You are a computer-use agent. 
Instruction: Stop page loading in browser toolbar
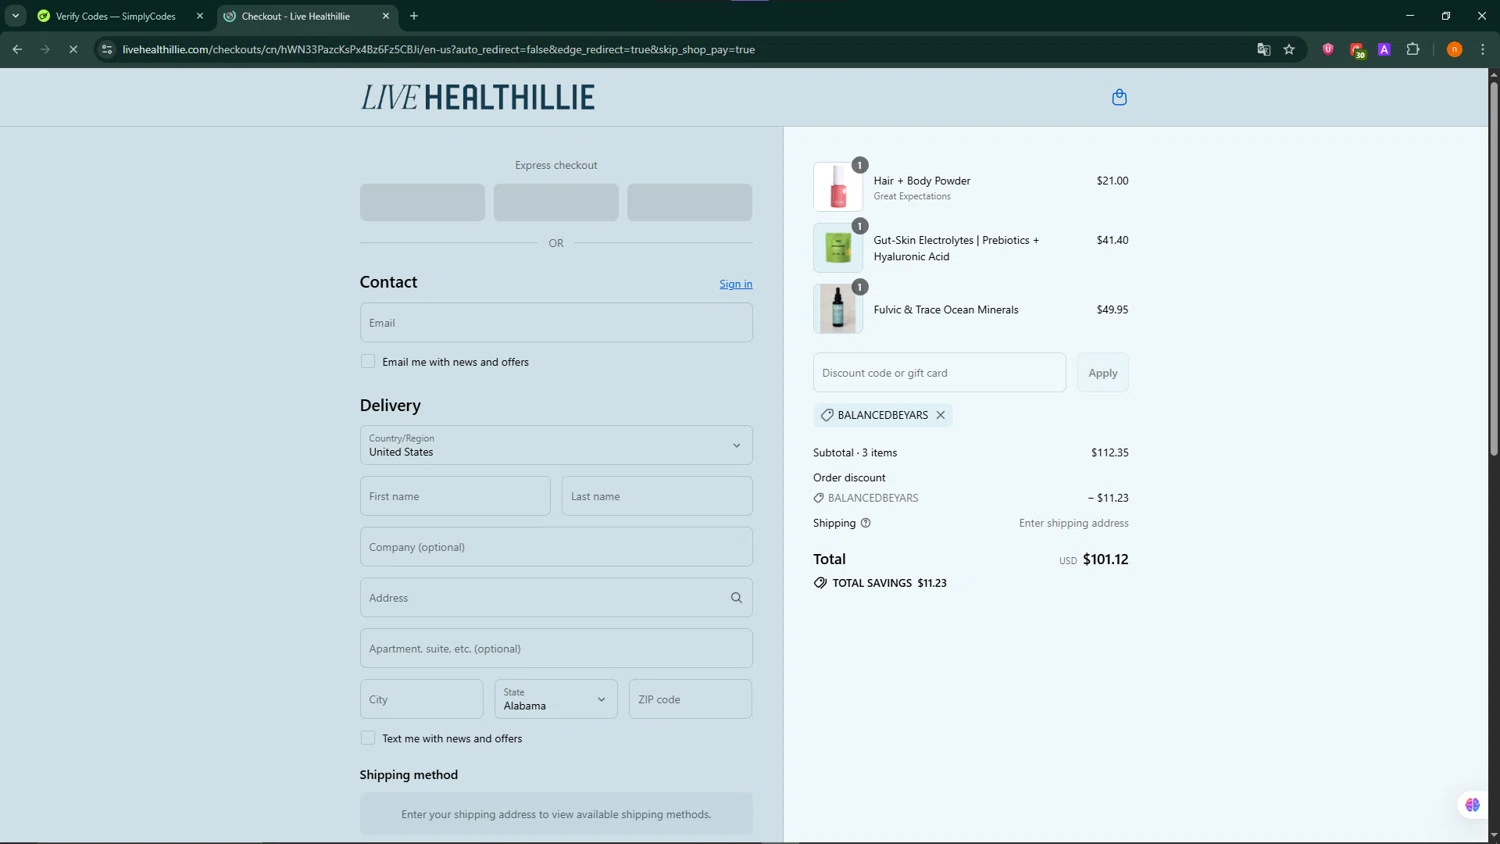pos(73,49)
